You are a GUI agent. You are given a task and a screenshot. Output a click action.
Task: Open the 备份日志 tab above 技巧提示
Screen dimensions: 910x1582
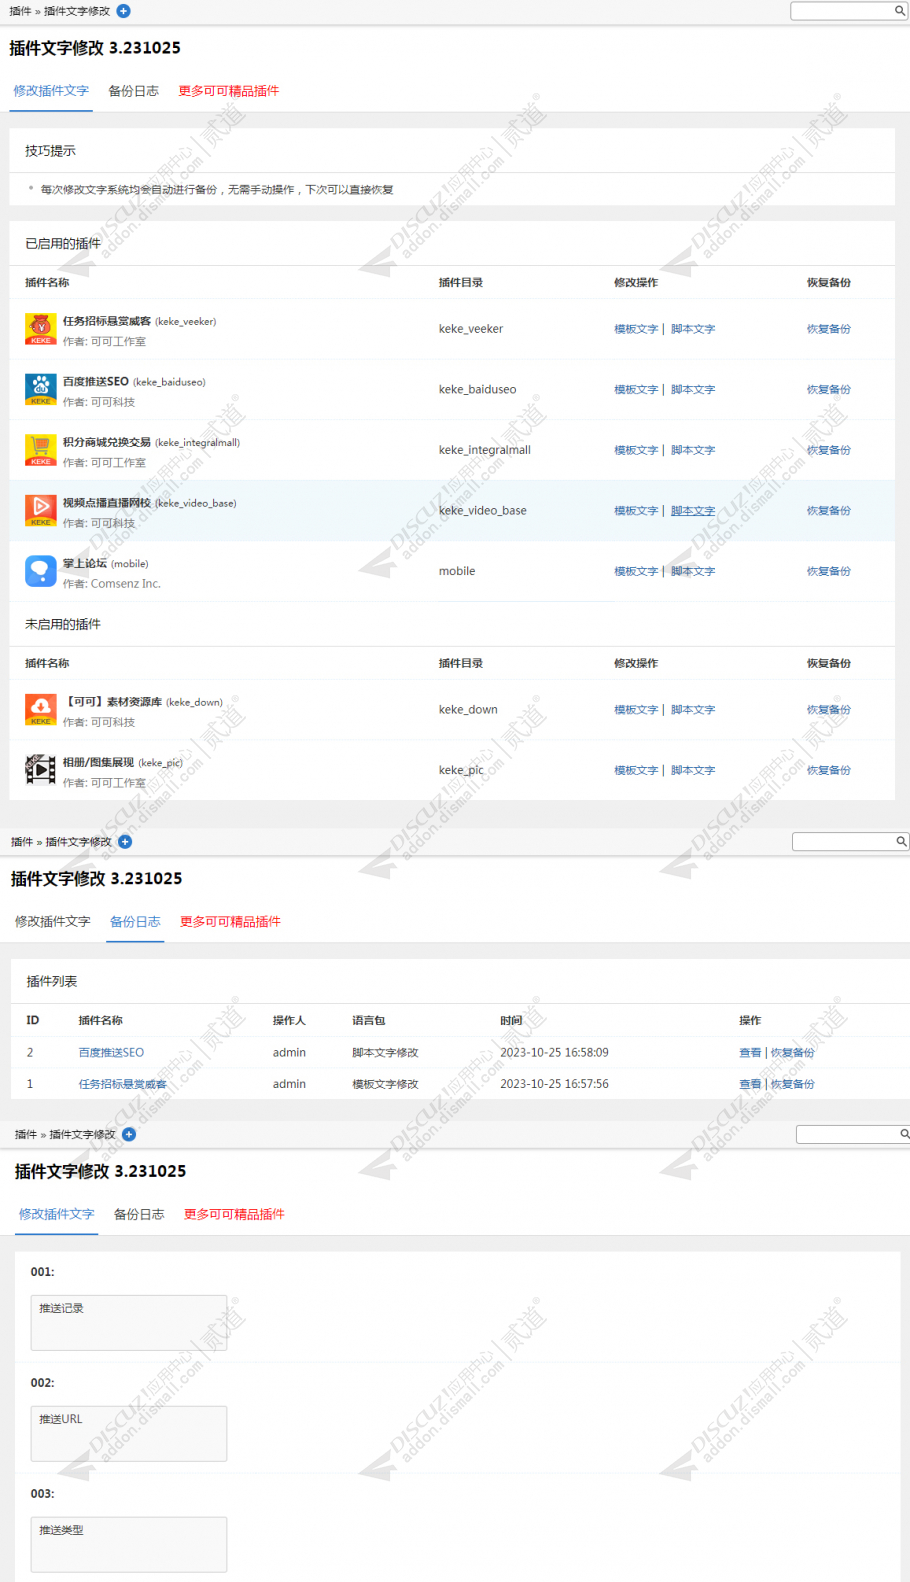click(133, 91)
